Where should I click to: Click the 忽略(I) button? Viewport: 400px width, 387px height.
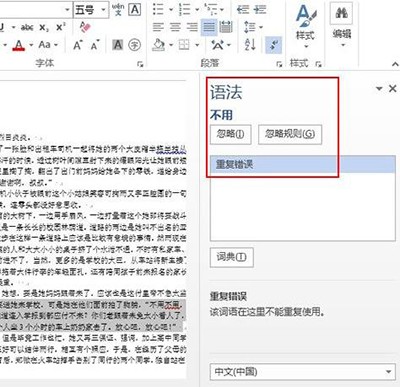click(230, 134)
